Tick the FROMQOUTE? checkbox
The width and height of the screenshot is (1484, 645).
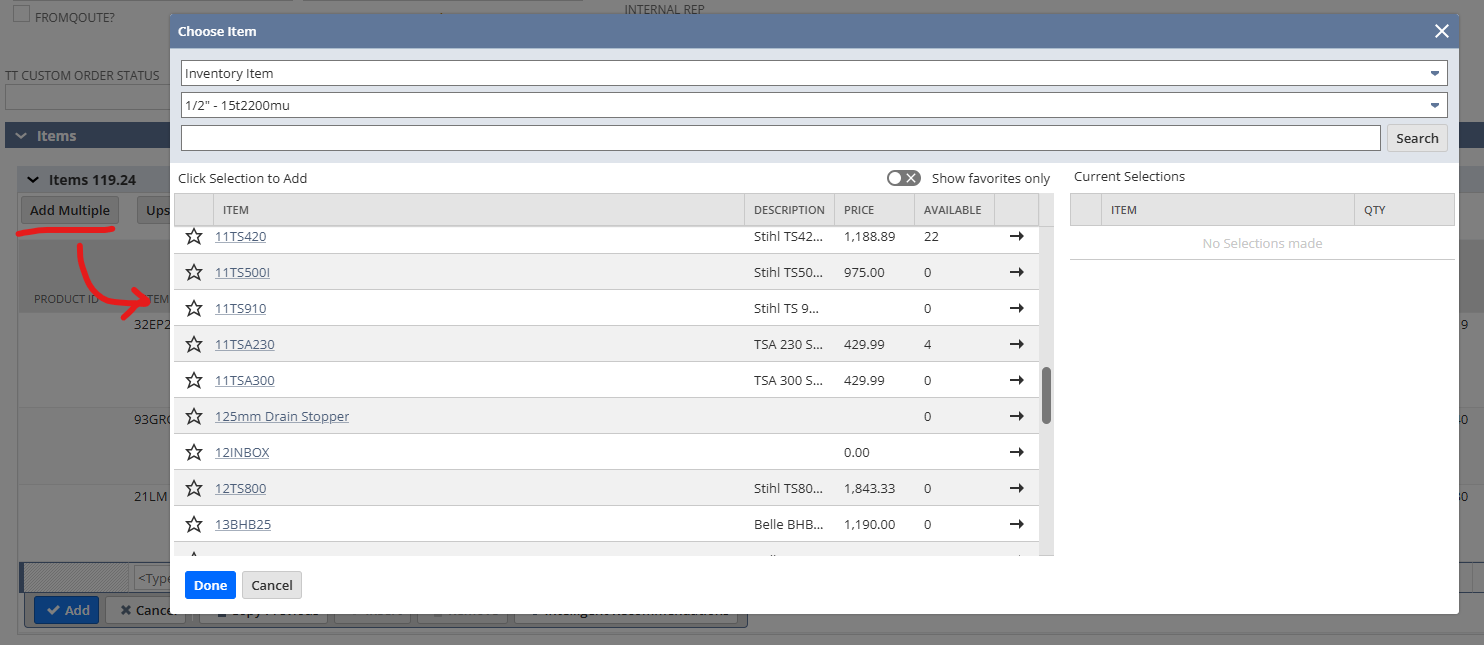(x=21, y=15)
